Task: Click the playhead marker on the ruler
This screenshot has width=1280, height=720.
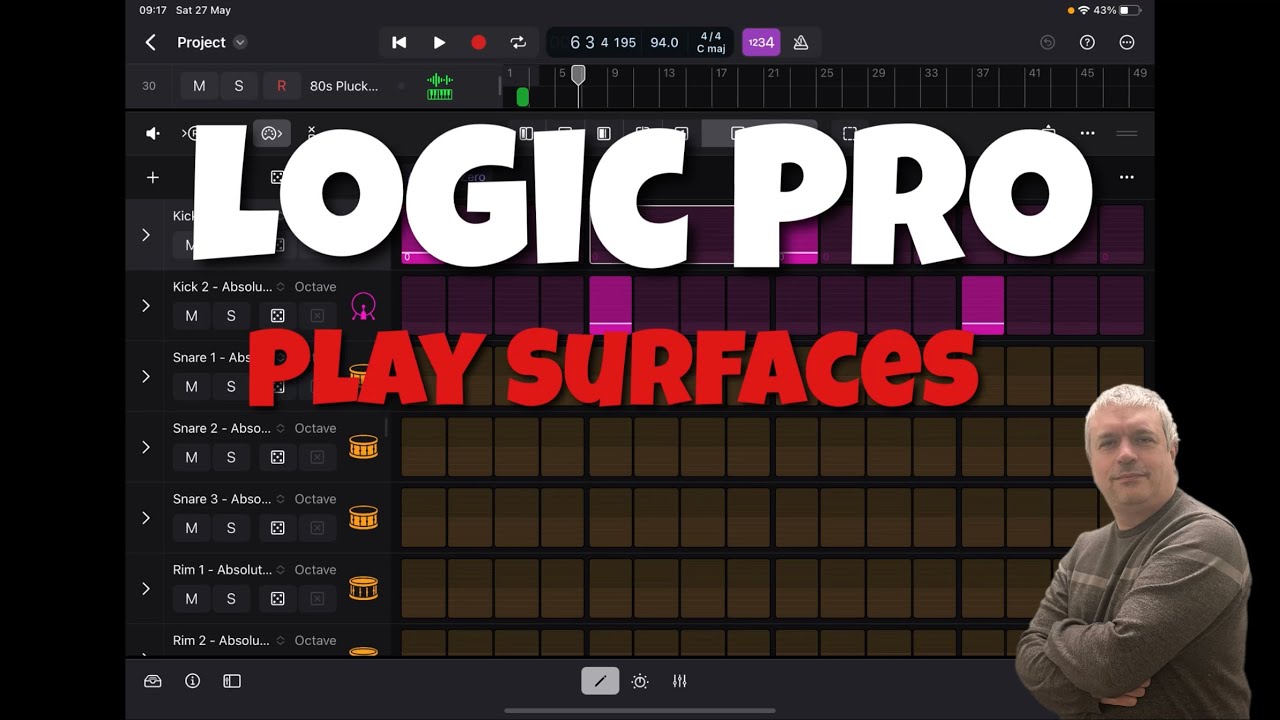Action: pos(578,74)
